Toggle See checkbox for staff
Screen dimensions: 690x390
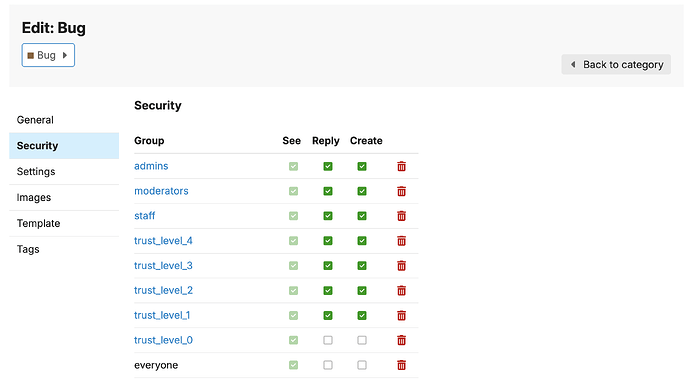294,216
